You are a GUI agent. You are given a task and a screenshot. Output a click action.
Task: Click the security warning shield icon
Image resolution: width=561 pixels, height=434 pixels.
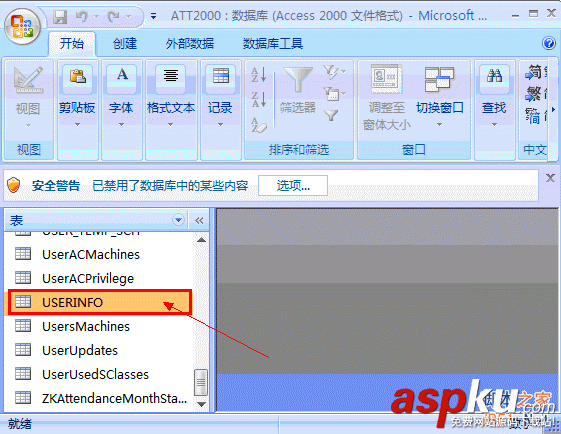[14, 185]
